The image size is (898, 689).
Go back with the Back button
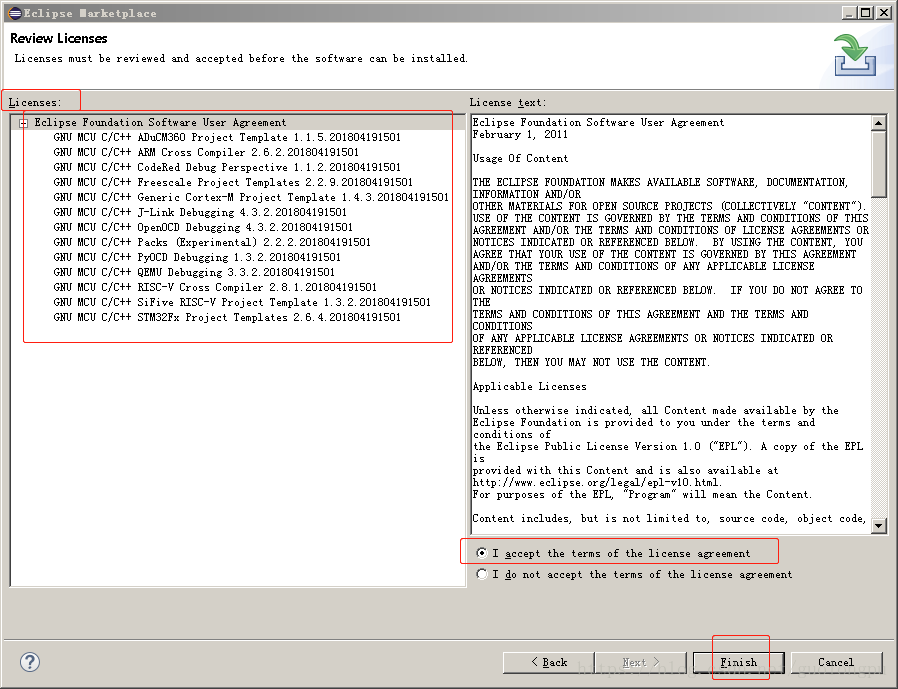[x=549, y=662]
